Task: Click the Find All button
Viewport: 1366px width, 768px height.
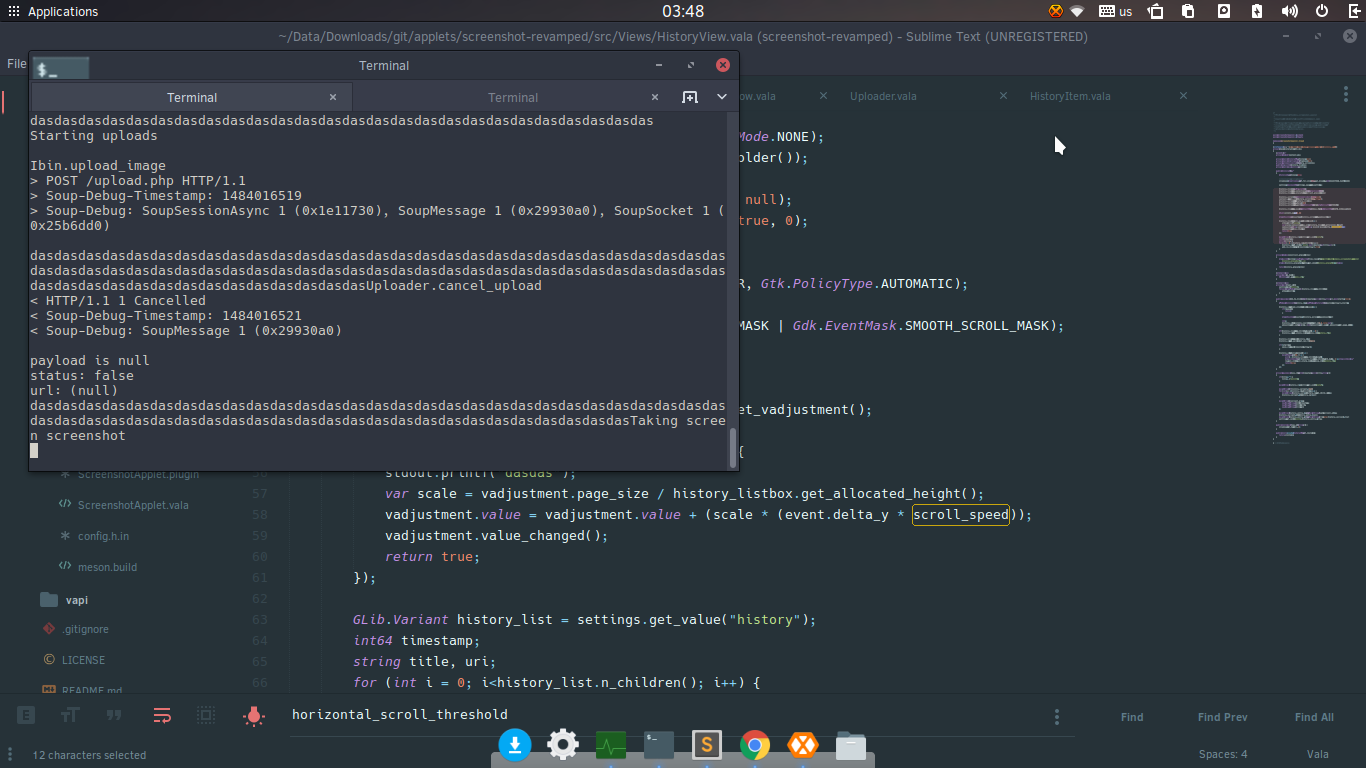Action: point(1314,717)
